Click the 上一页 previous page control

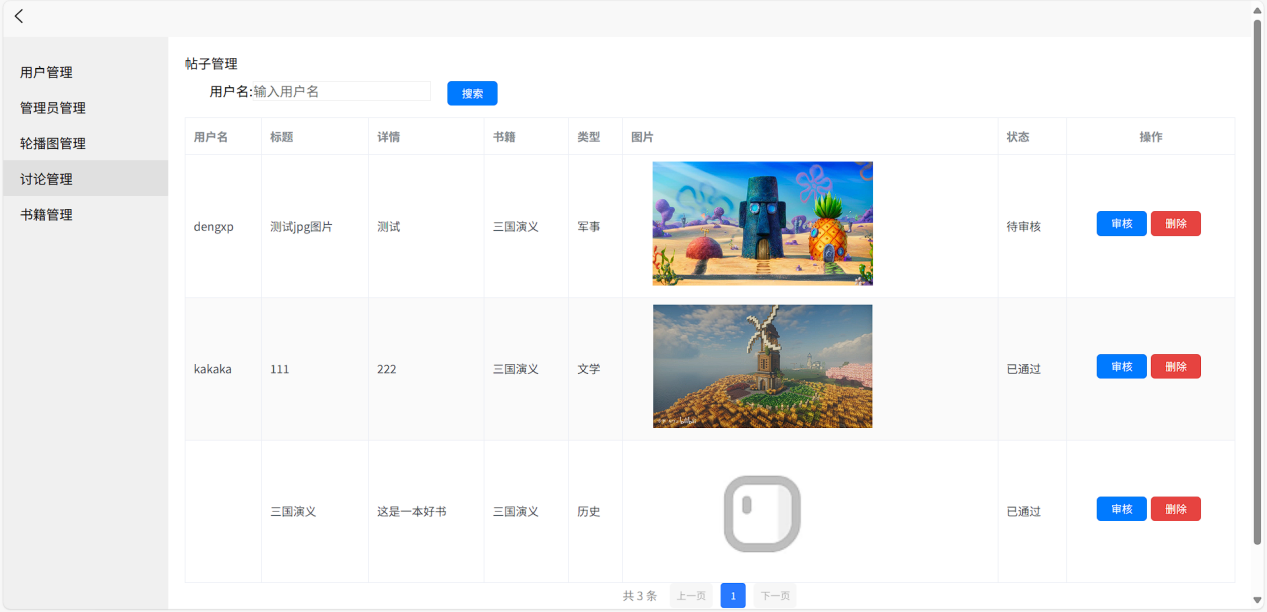(x=691, y=594)
